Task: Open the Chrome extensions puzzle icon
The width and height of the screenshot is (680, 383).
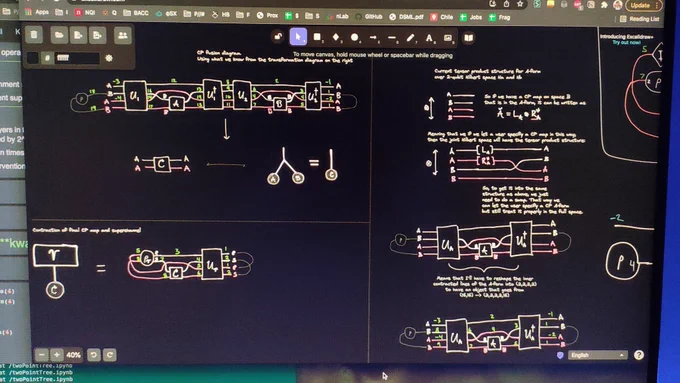Action: click(x=604, y=5)
